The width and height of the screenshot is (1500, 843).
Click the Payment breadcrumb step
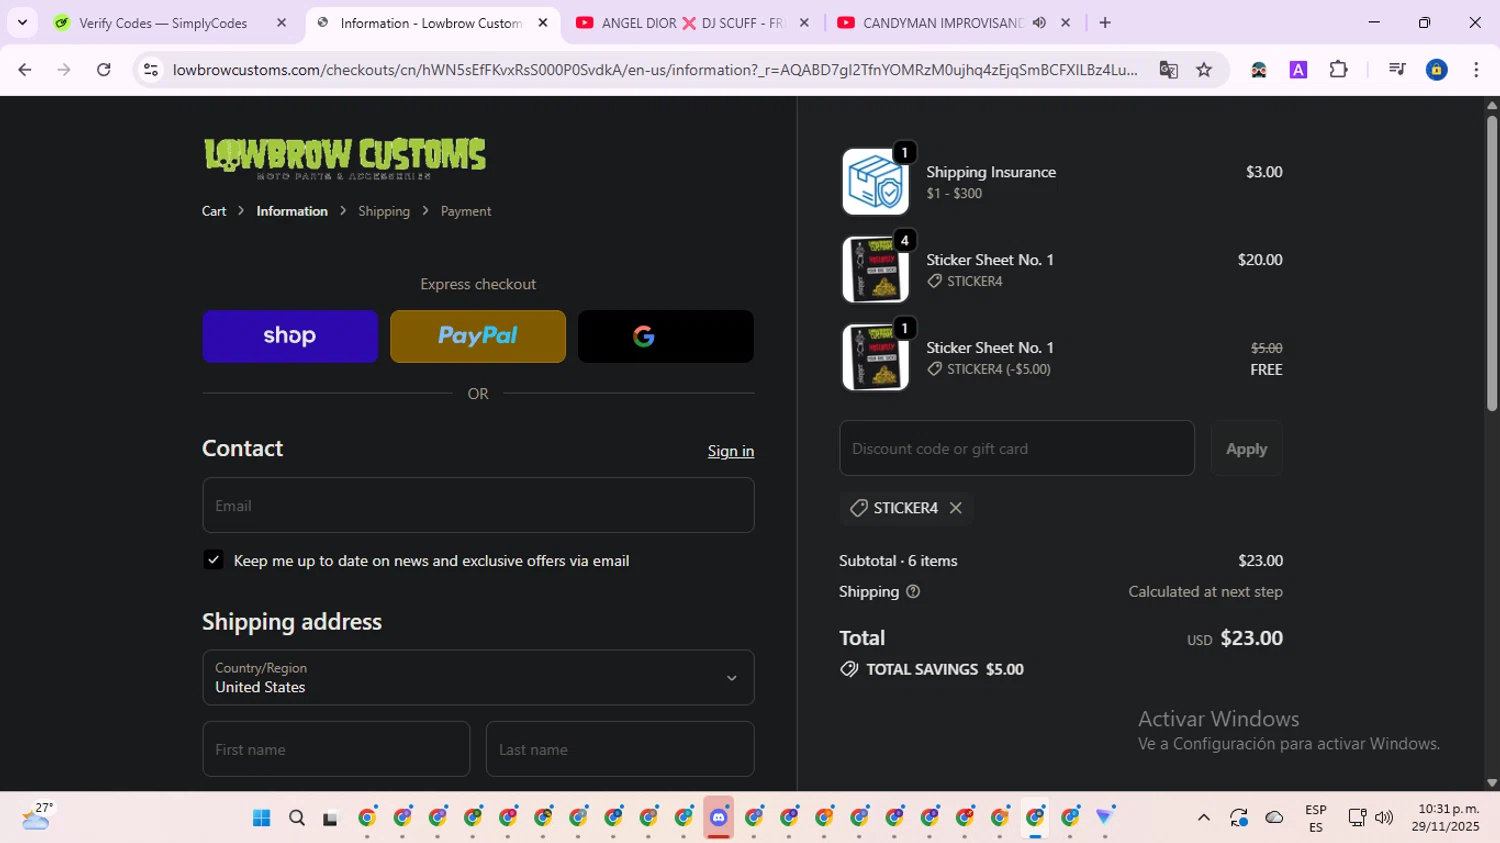(x=466, y=211)
